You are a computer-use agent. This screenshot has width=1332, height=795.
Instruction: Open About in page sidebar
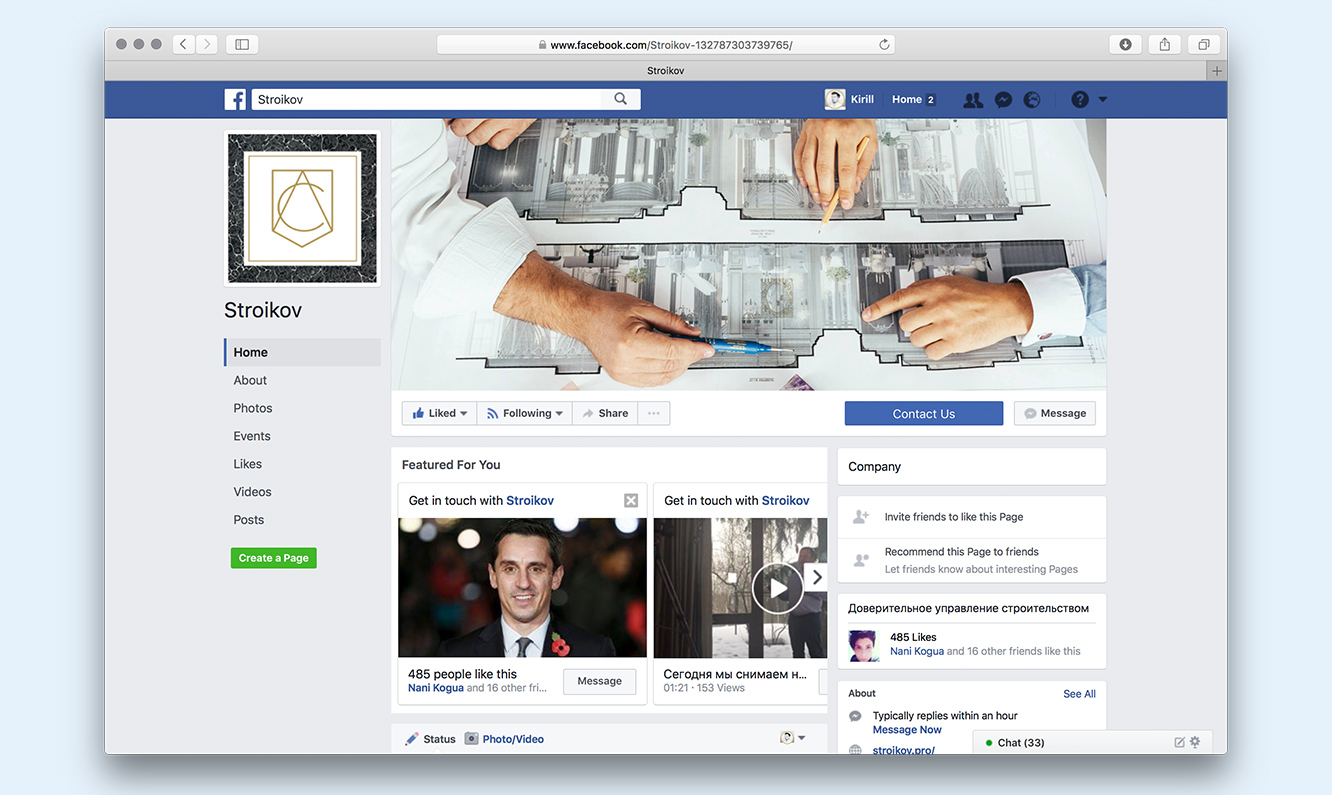pos(250,380)
